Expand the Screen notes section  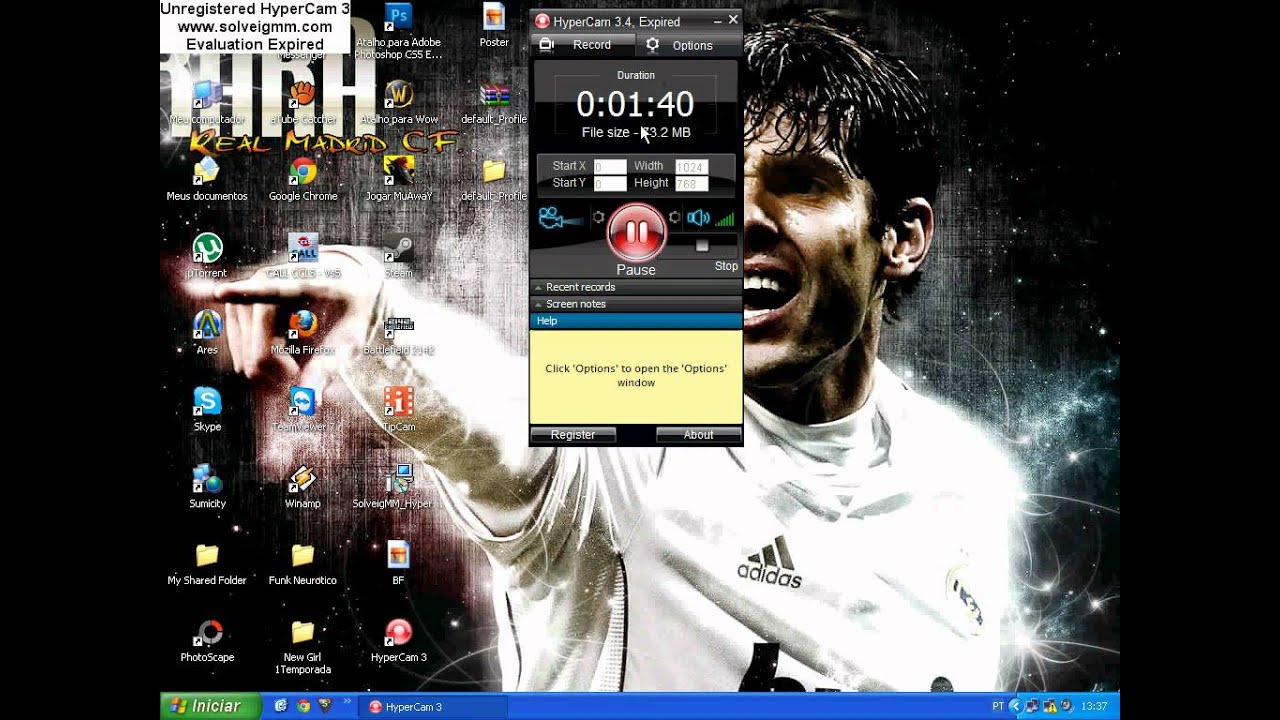coord(636,304)
